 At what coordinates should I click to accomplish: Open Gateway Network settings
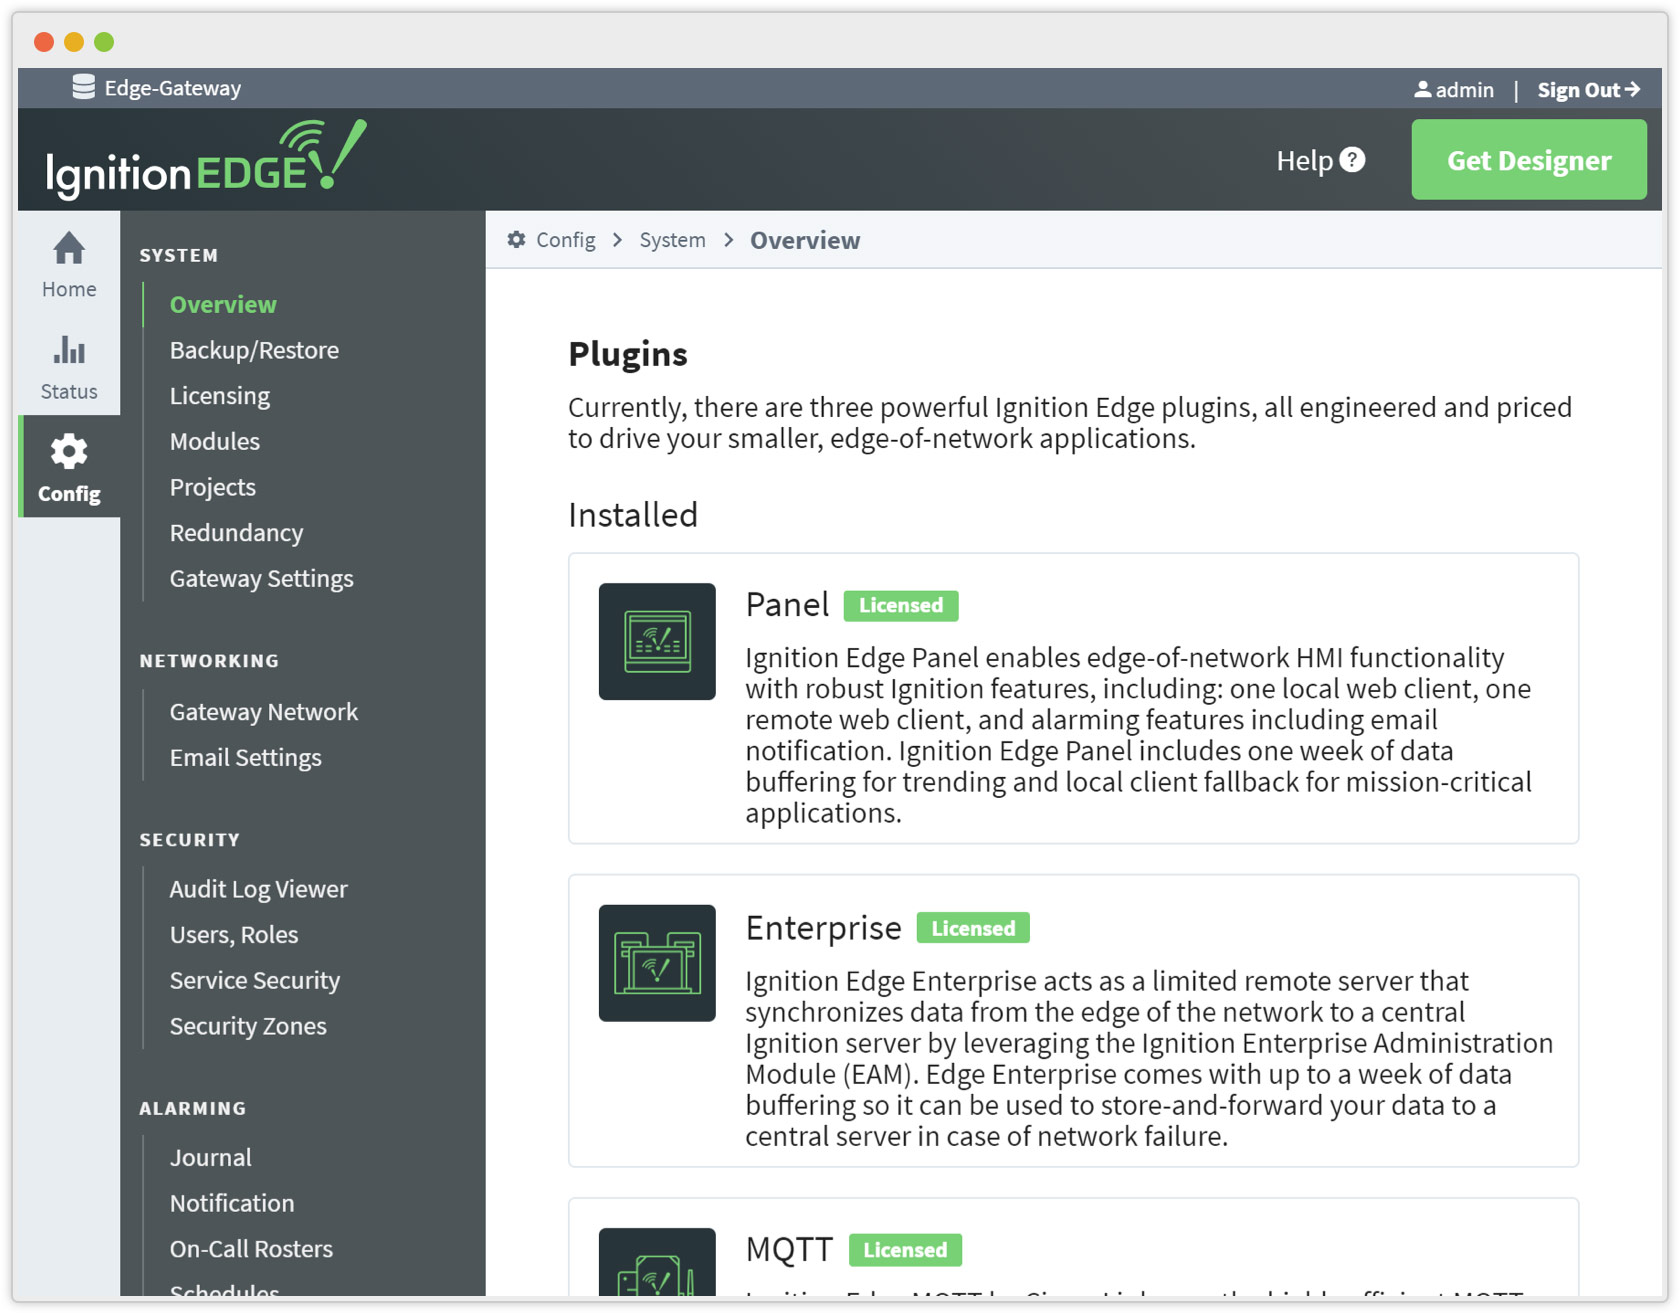pyautogui.click(x=264, y=712)
